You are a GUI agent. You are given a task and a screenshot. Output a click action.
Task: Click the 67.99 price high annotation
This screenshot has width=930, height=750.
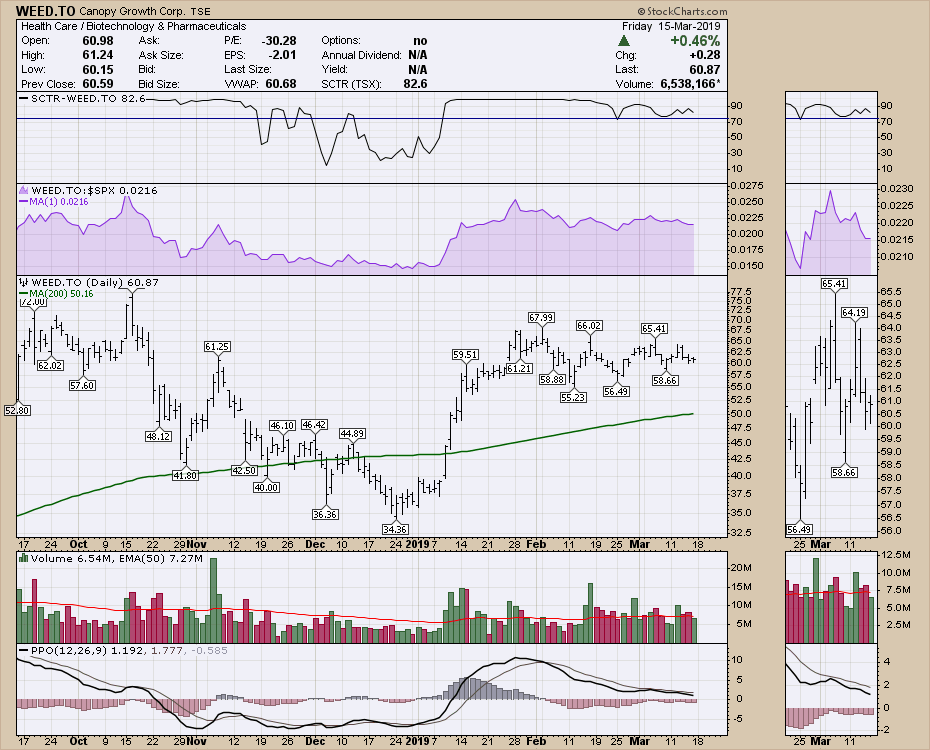tap(541, 318)
